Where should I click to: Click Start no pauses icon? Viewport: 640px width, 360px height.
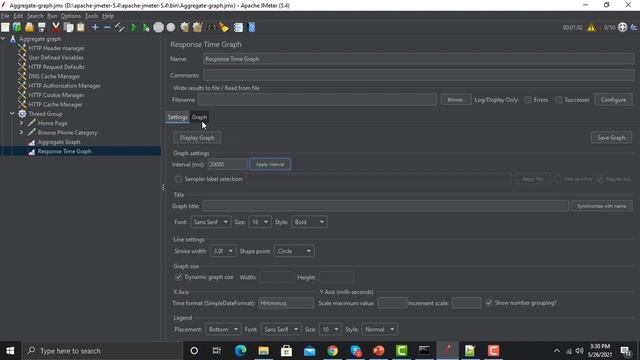(146, 28)
